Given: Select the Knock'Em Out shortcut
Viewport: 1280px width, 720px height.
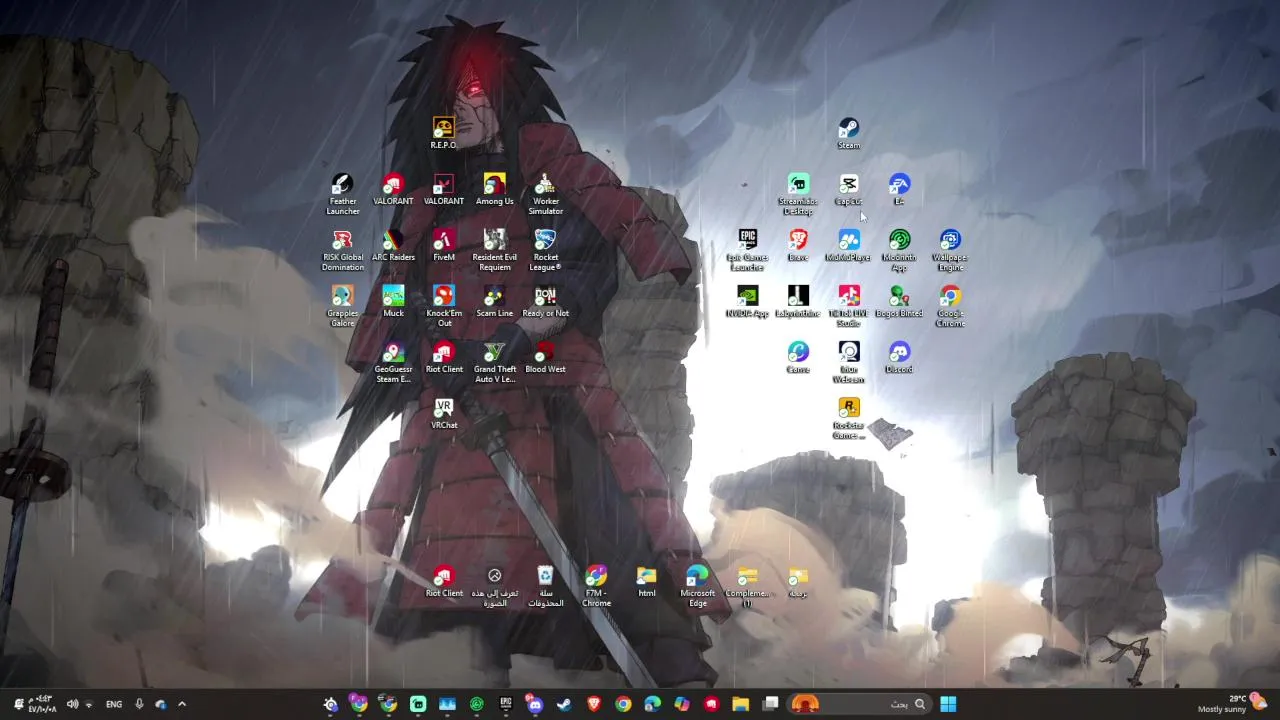Looking at the screenshot, I should tap(443, 306).
